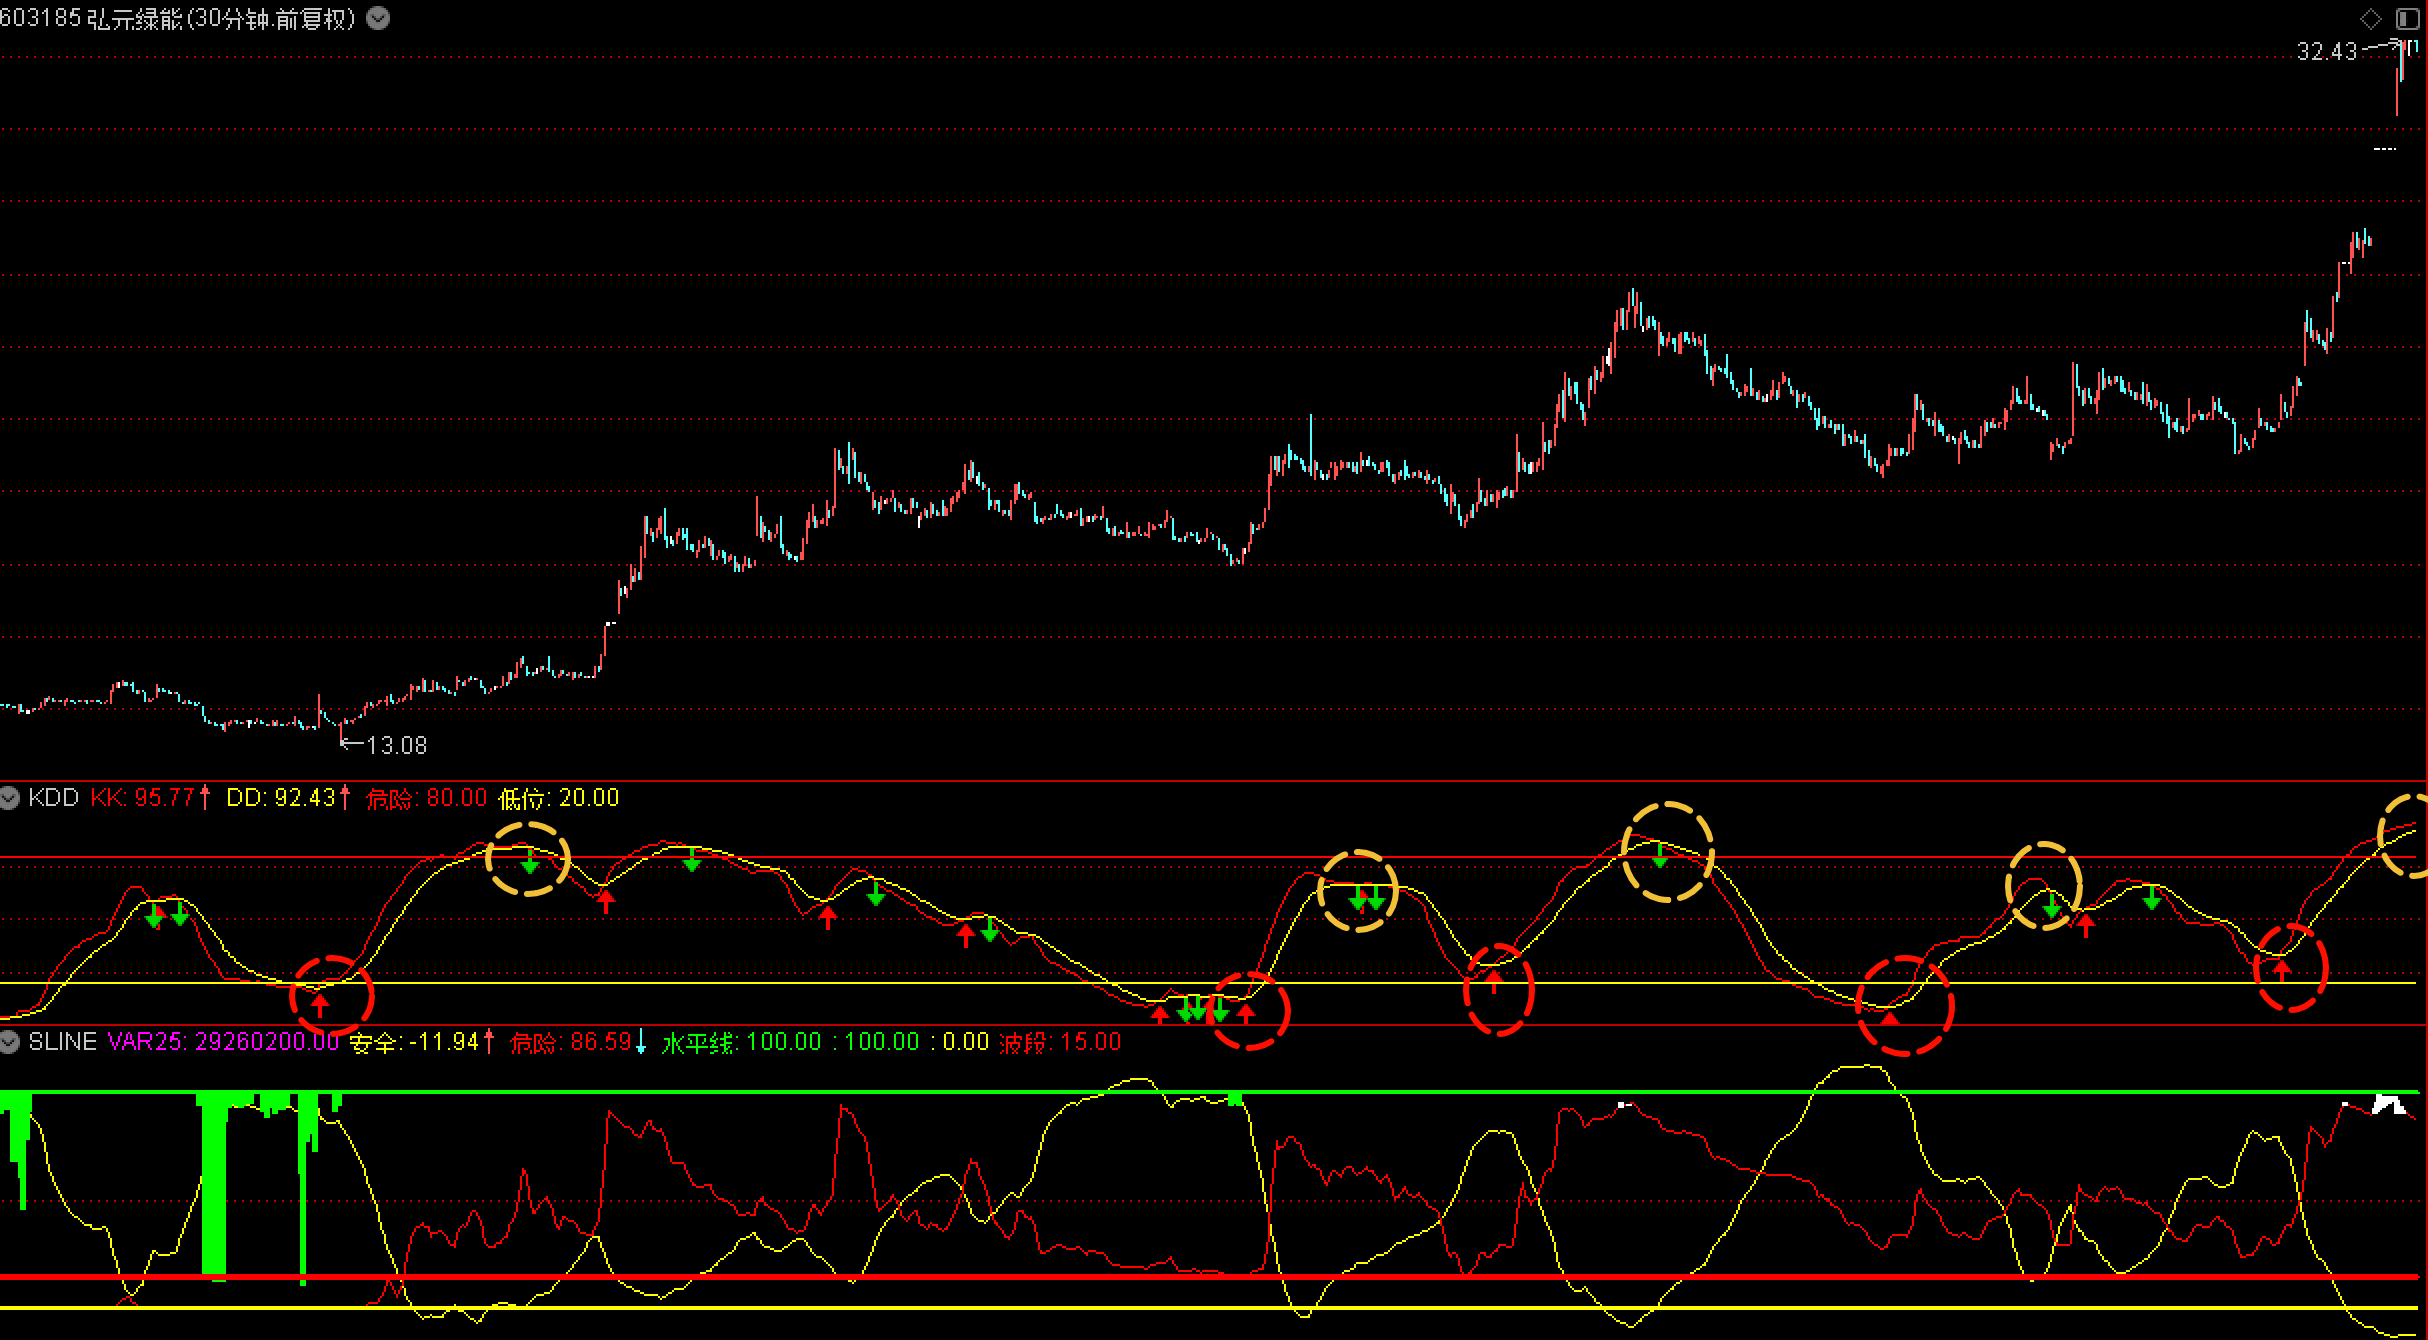Click the KDD 危险: 80.00 label

tap(427, 798)
